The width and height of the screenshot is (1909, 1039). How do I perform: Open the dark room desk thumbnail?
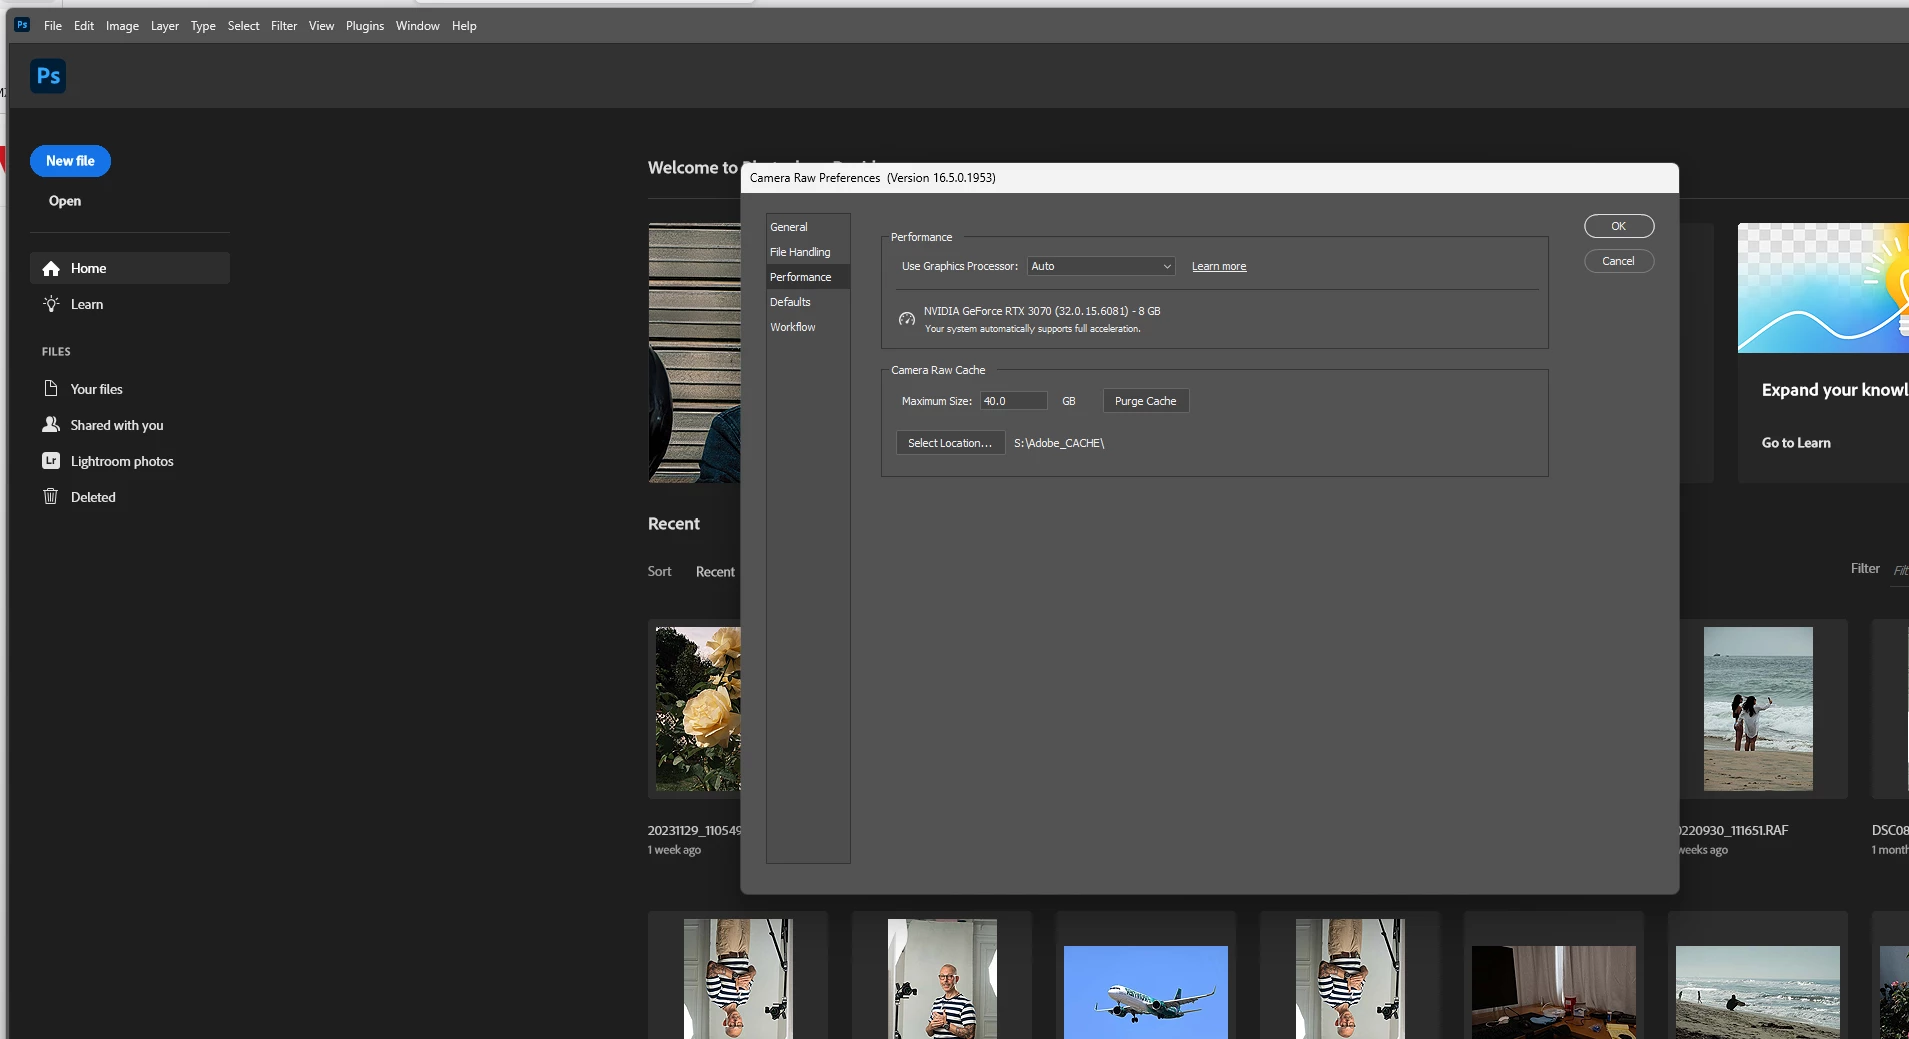tap(1554, 992)
